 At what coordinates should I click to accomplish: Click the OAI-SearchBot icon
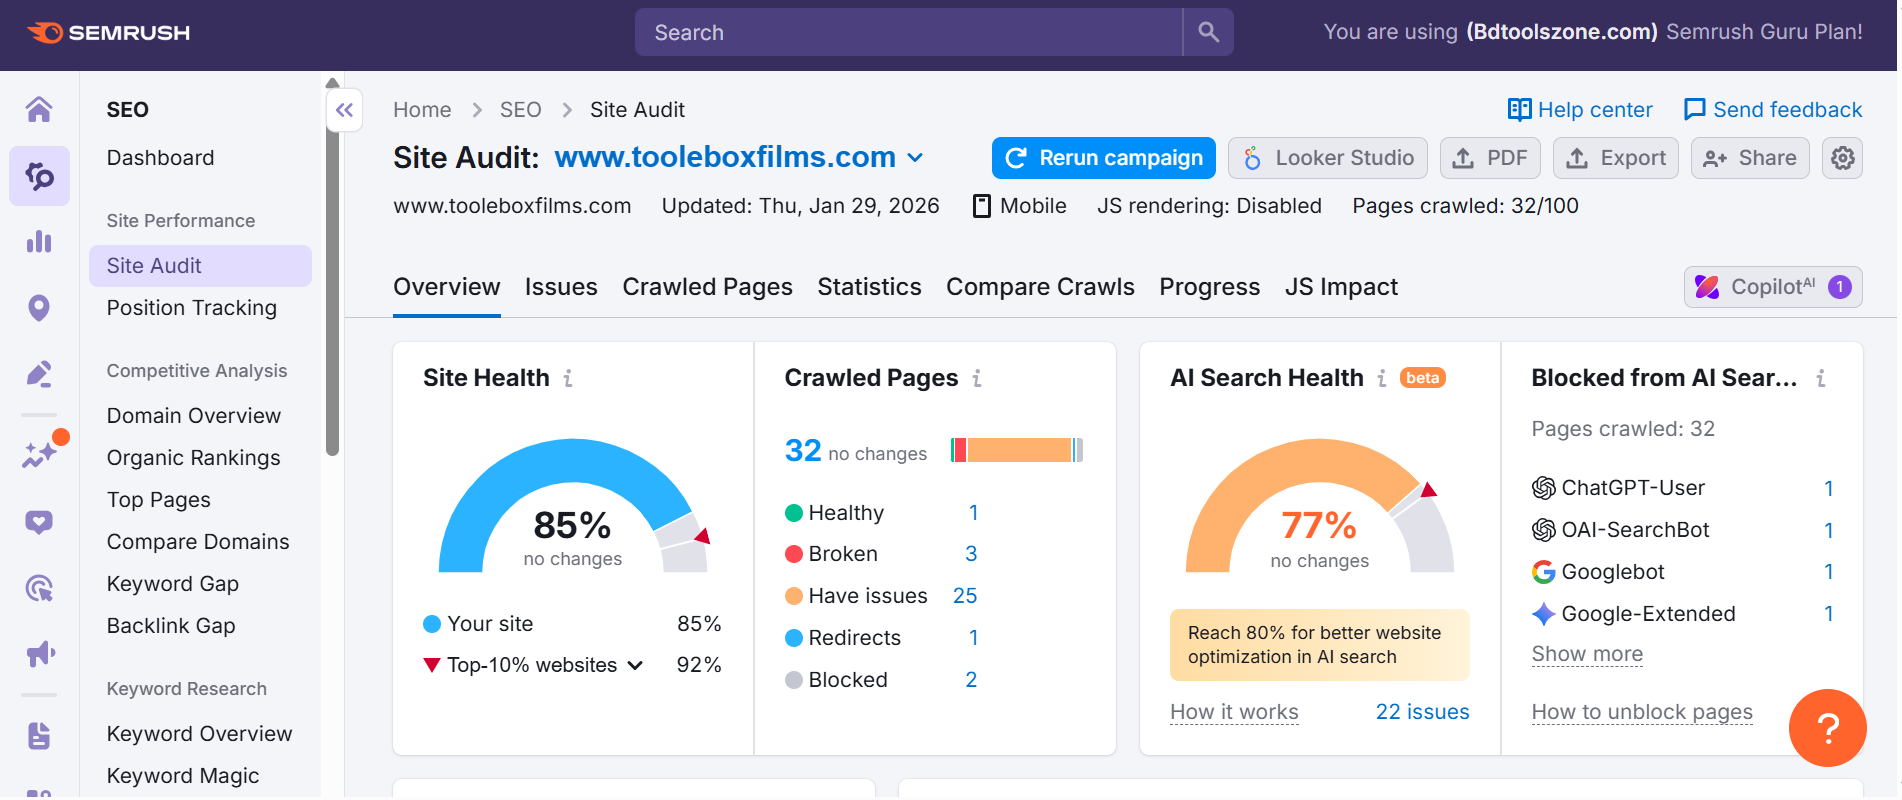tap(1545, 530)
